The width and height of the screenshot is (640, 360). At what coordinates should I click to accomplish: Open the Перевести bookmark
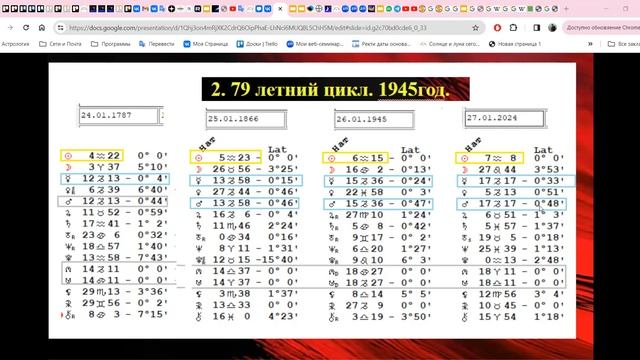pos(157,44)
